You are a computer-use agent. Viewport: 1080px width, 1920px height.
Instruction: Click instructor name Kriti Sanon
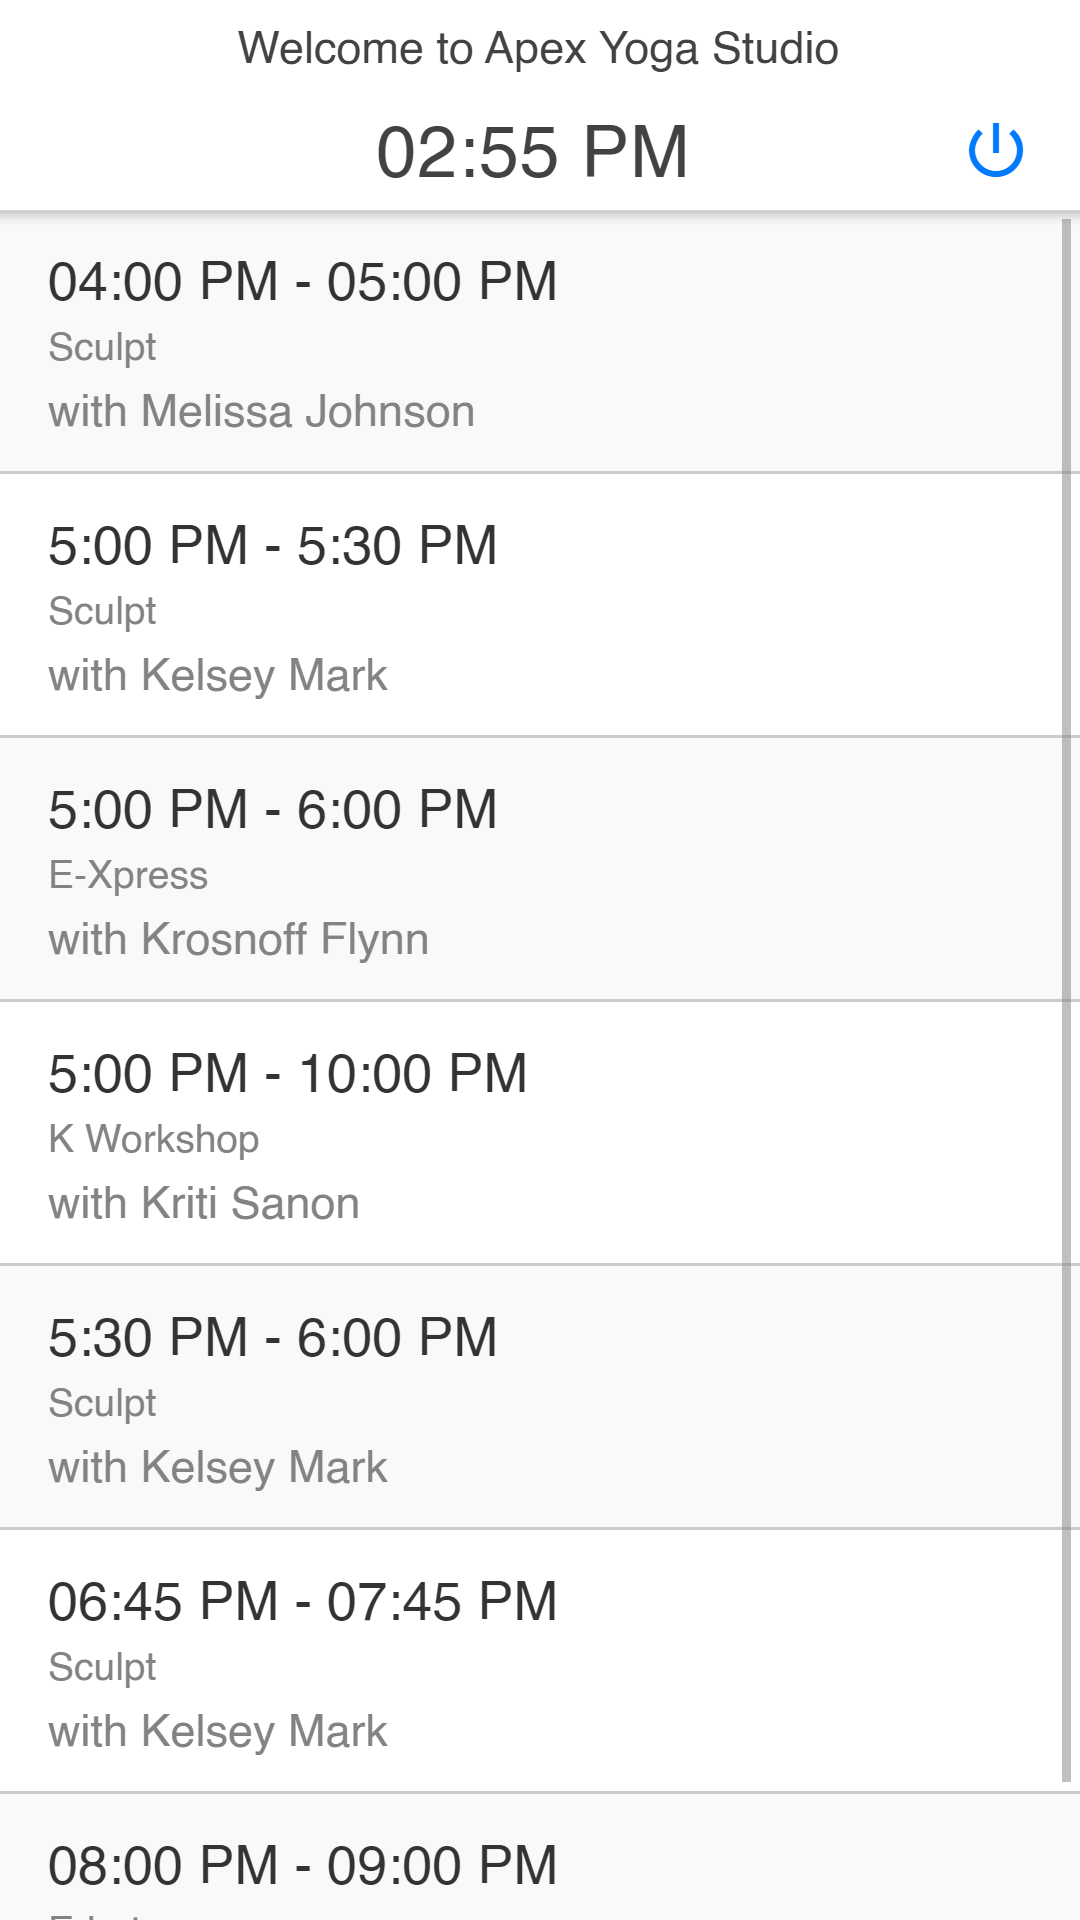(204, 1204)
